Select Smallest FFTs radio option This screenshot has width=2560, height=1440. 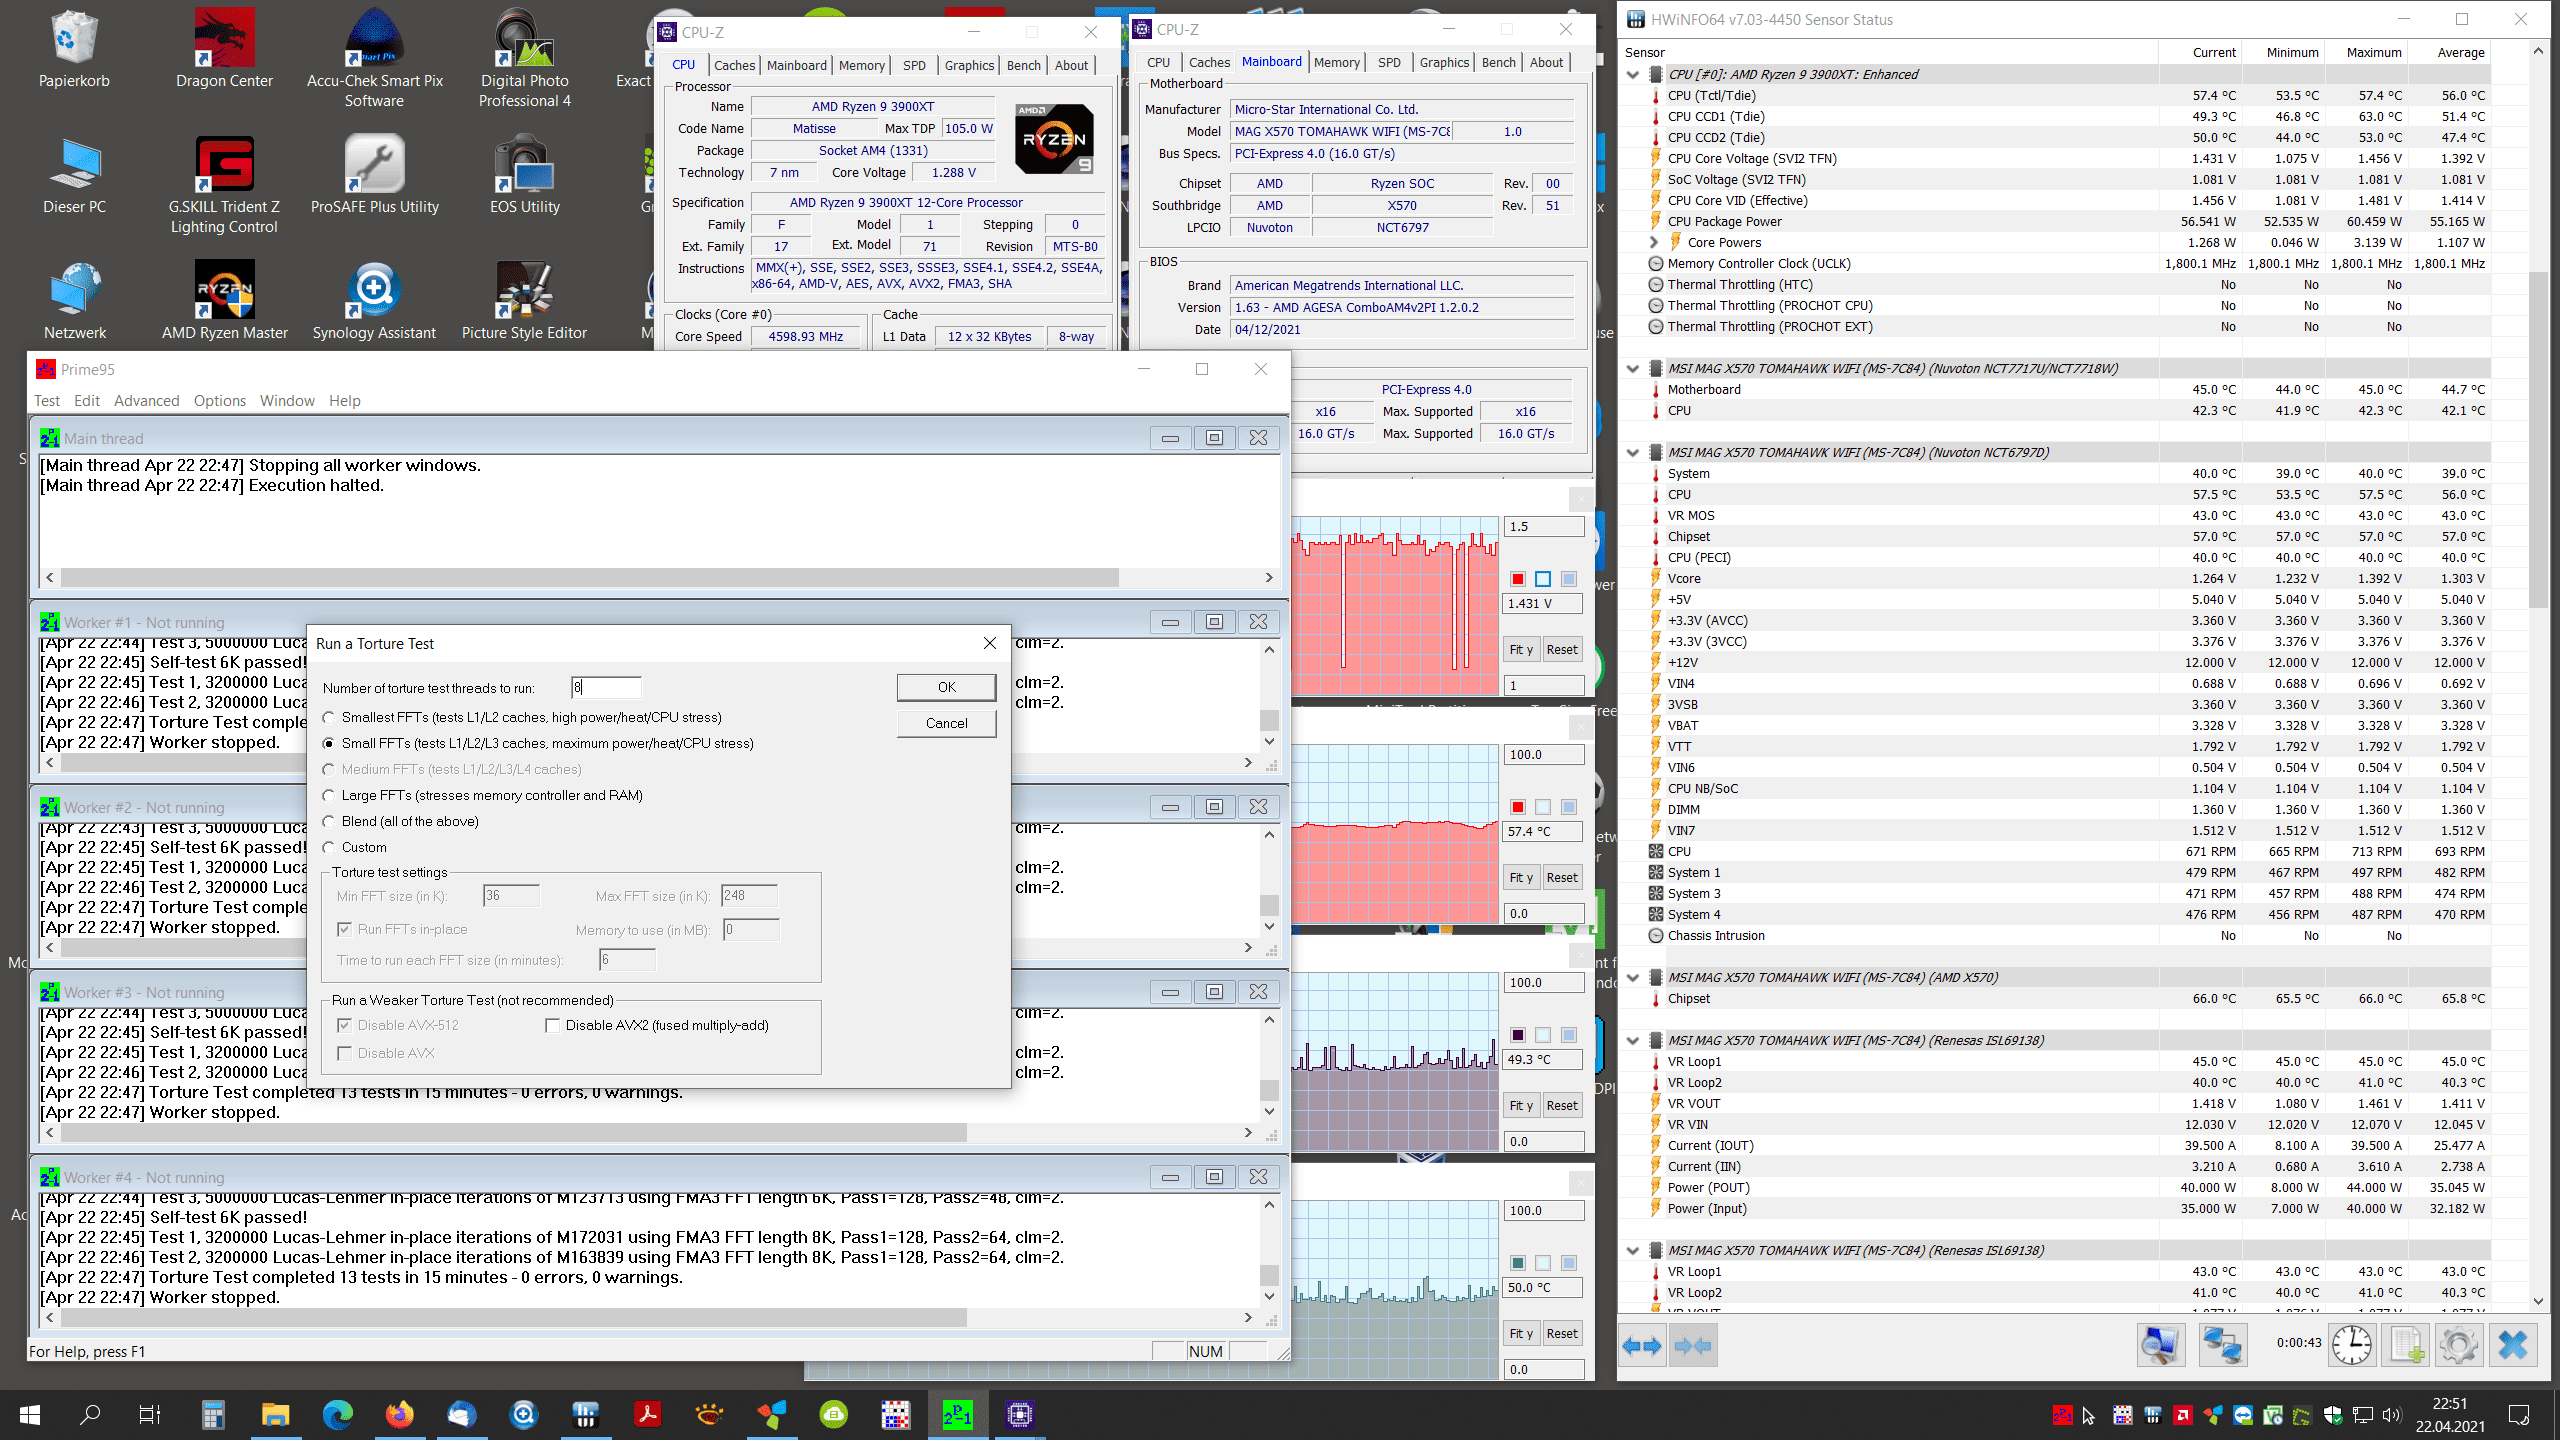(329, 717)
